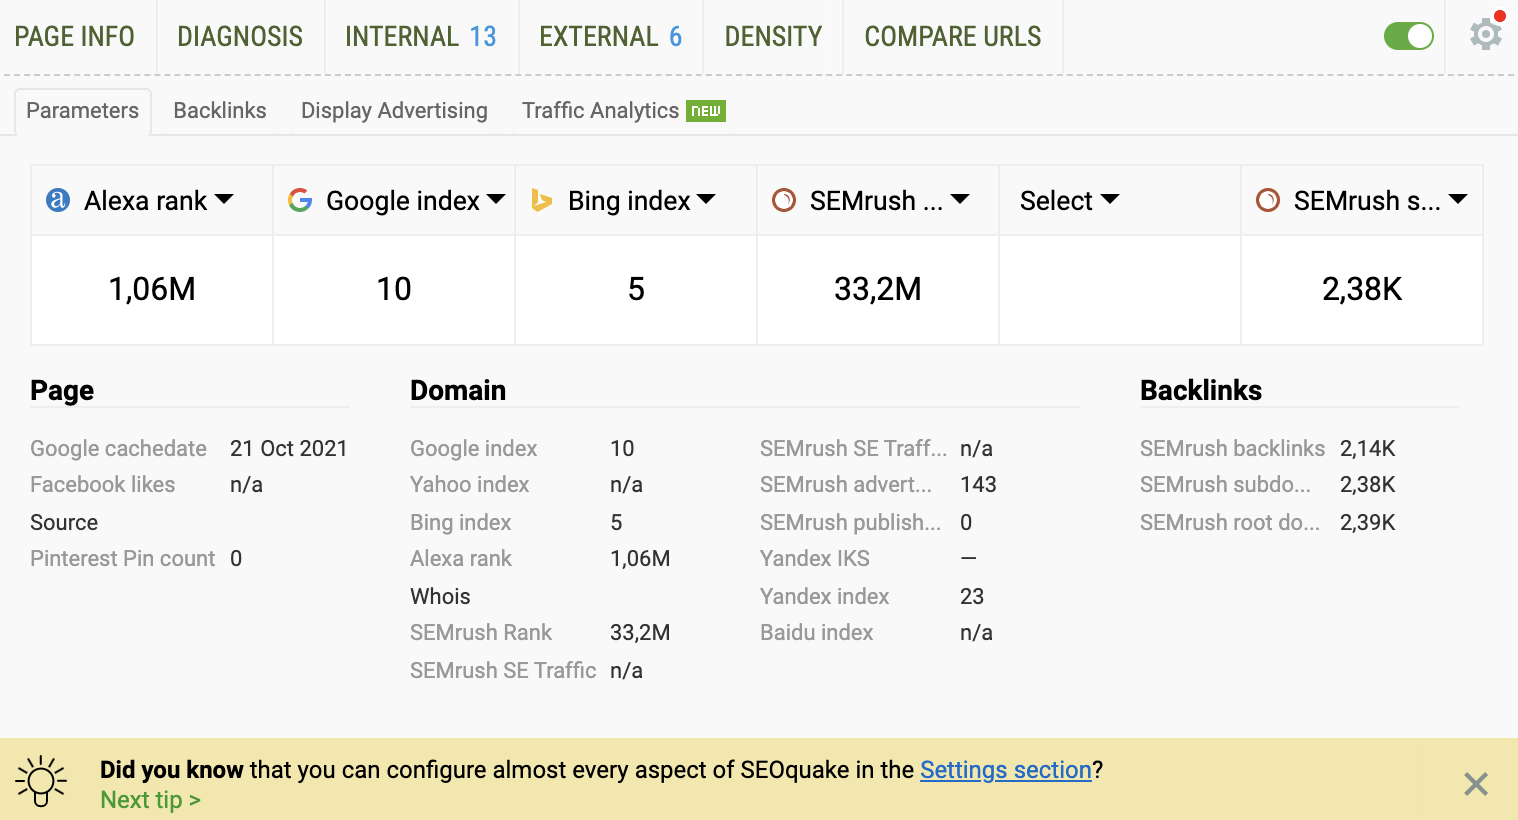Switch to the Display Advertising sub-tab

click(x=394, y=111)
